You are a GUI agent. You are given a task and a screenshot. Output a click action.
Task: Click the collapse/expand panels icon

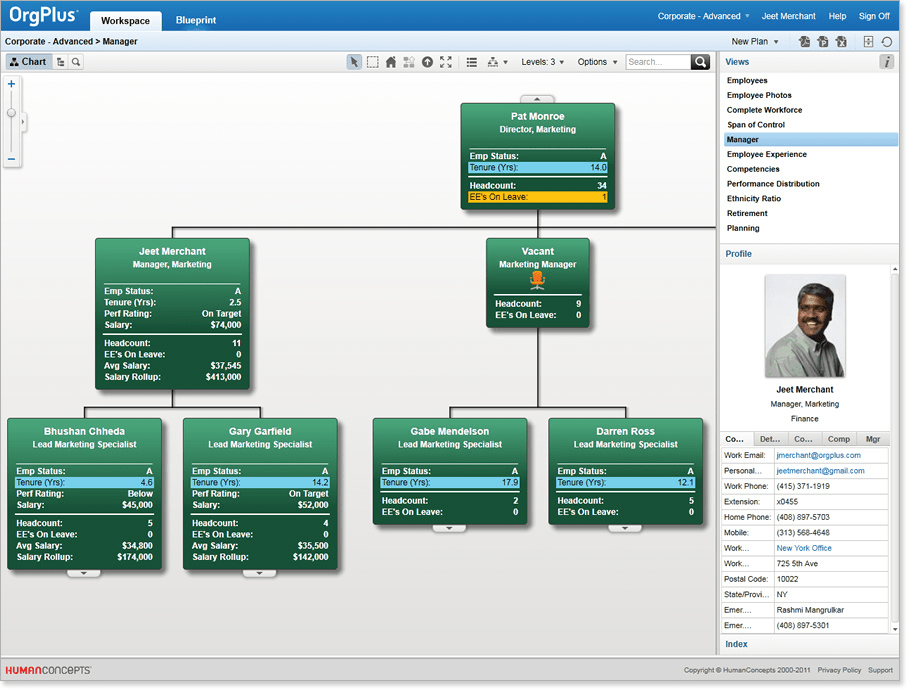[868, 42]
